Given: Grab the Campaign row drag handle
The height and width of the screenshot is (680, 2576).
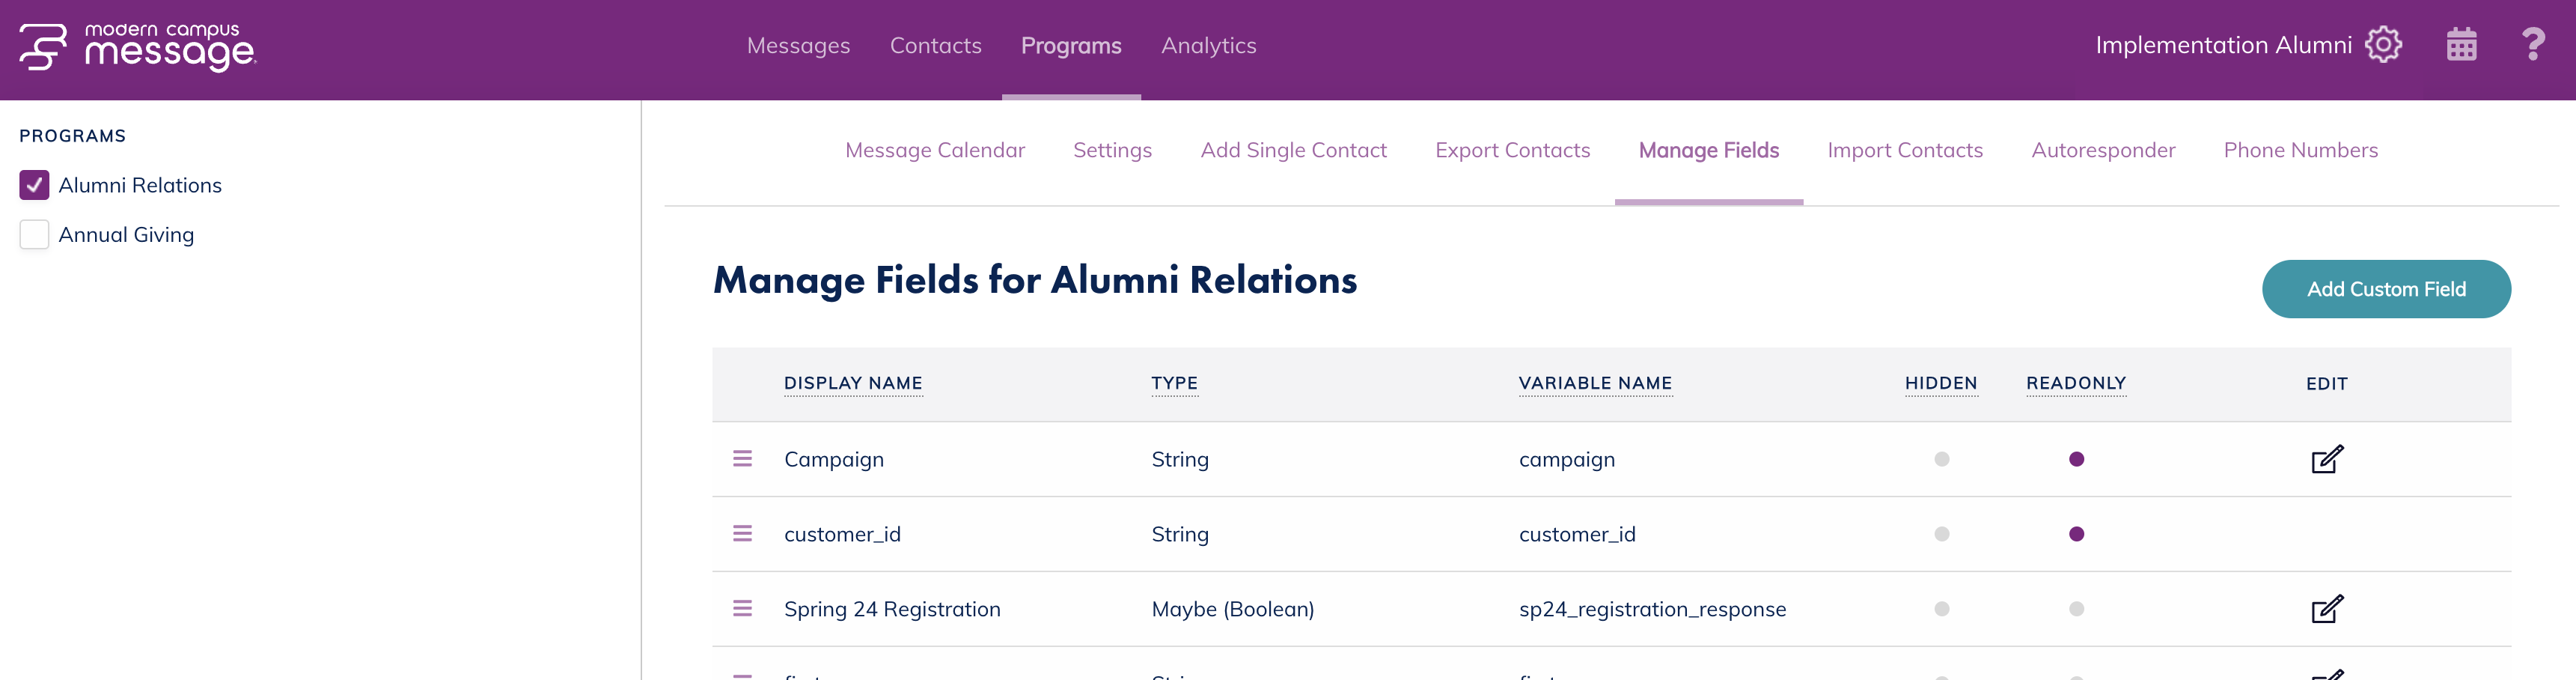Looking at the screenshot, I should pyautogui.click(x=742, y=459).
